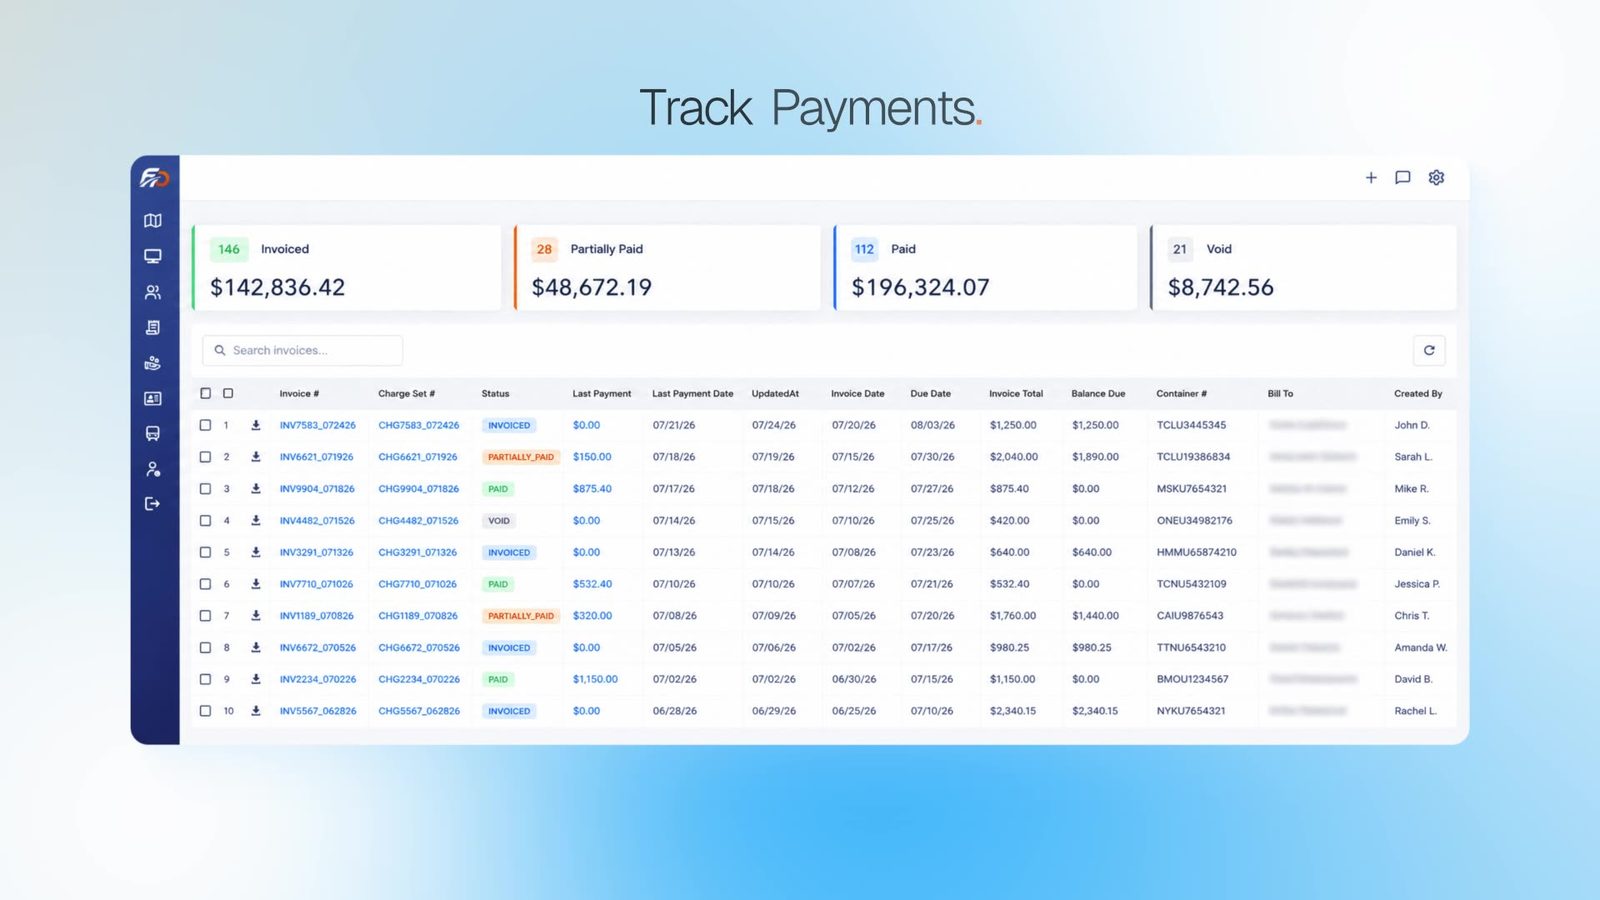Image resolution: width=1600 pixels, height=900 pixels.
Task: Open charge set CHG2234_070226
Action: point(419,679)
